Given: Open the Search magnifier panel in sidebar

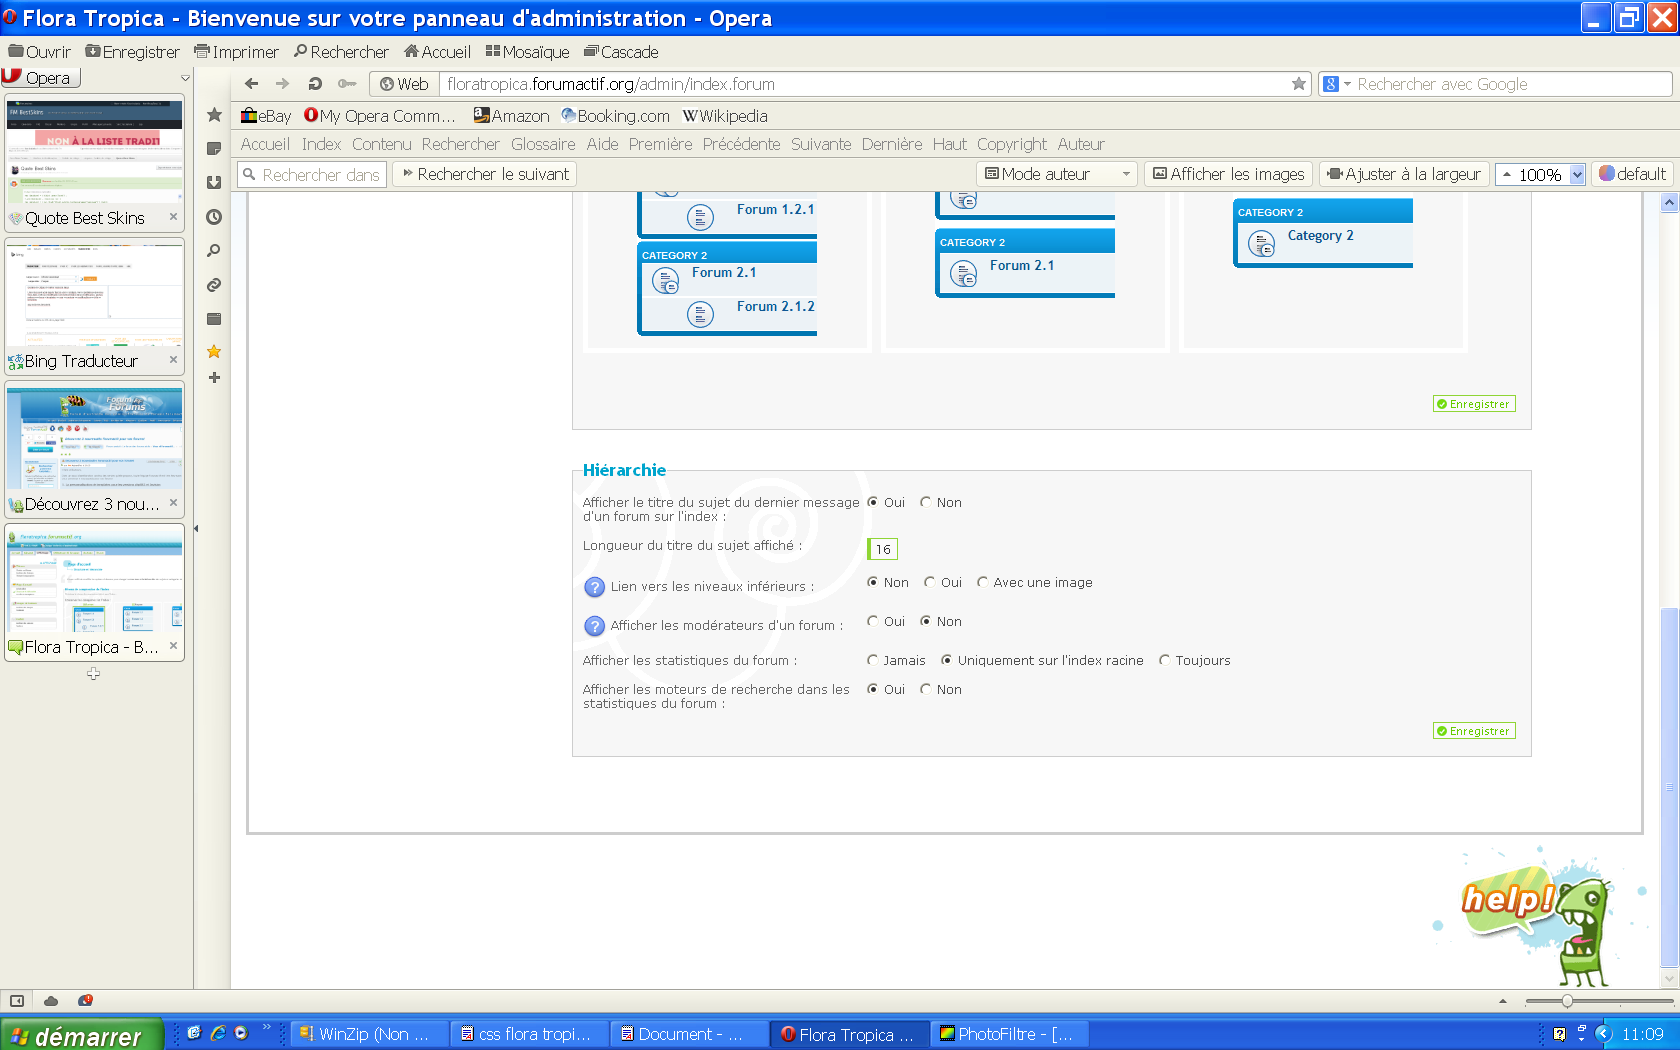Looking at the screenshot, I should [214, 251].
